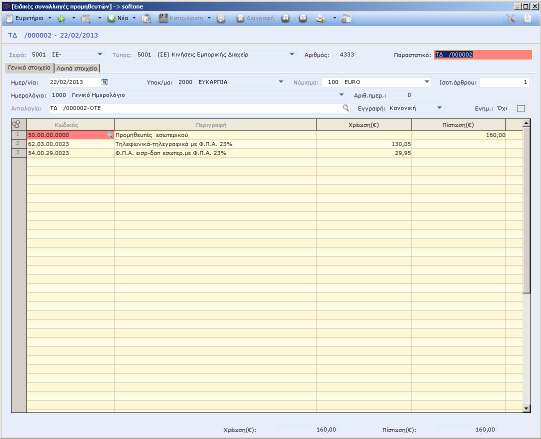Click the printer icon in toolbar
Screen dimensions: 541x439
[x=321, y=19]
